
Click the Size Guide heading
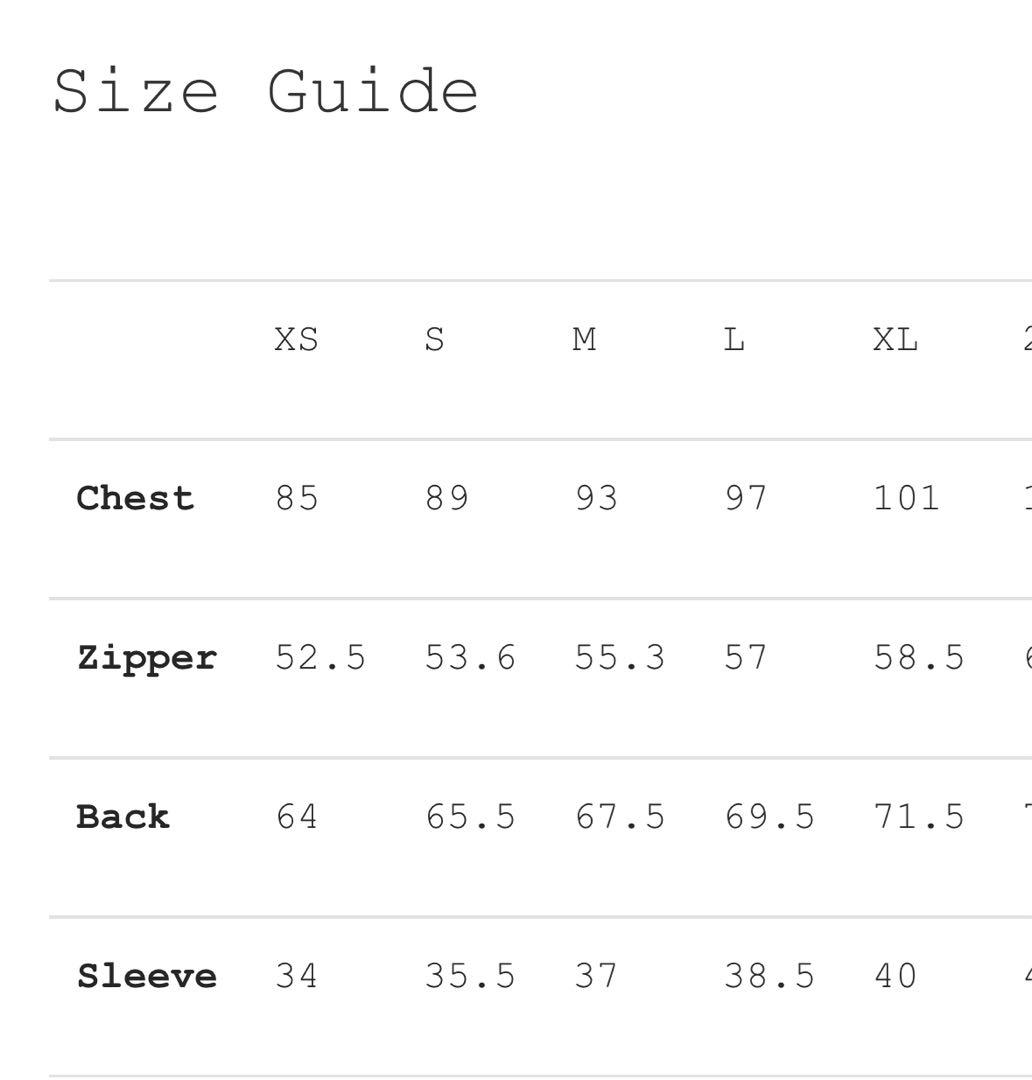[x=266, y=92]
